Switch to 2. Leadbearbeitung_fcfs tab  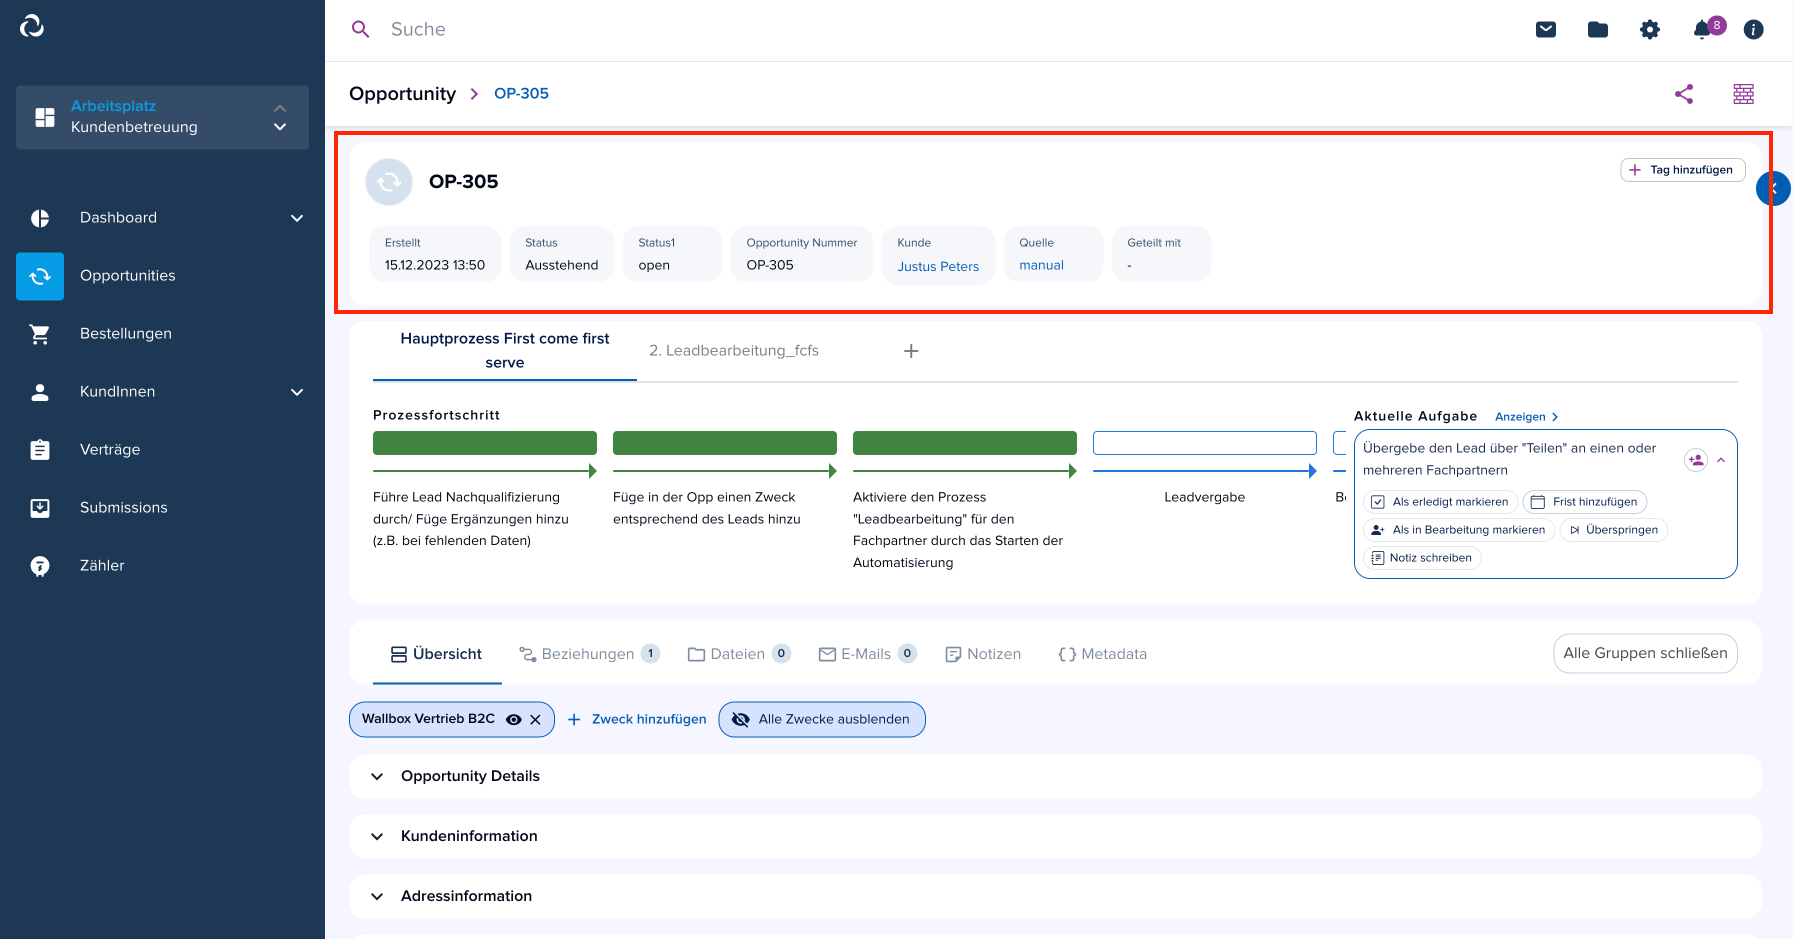coord(734,351)
